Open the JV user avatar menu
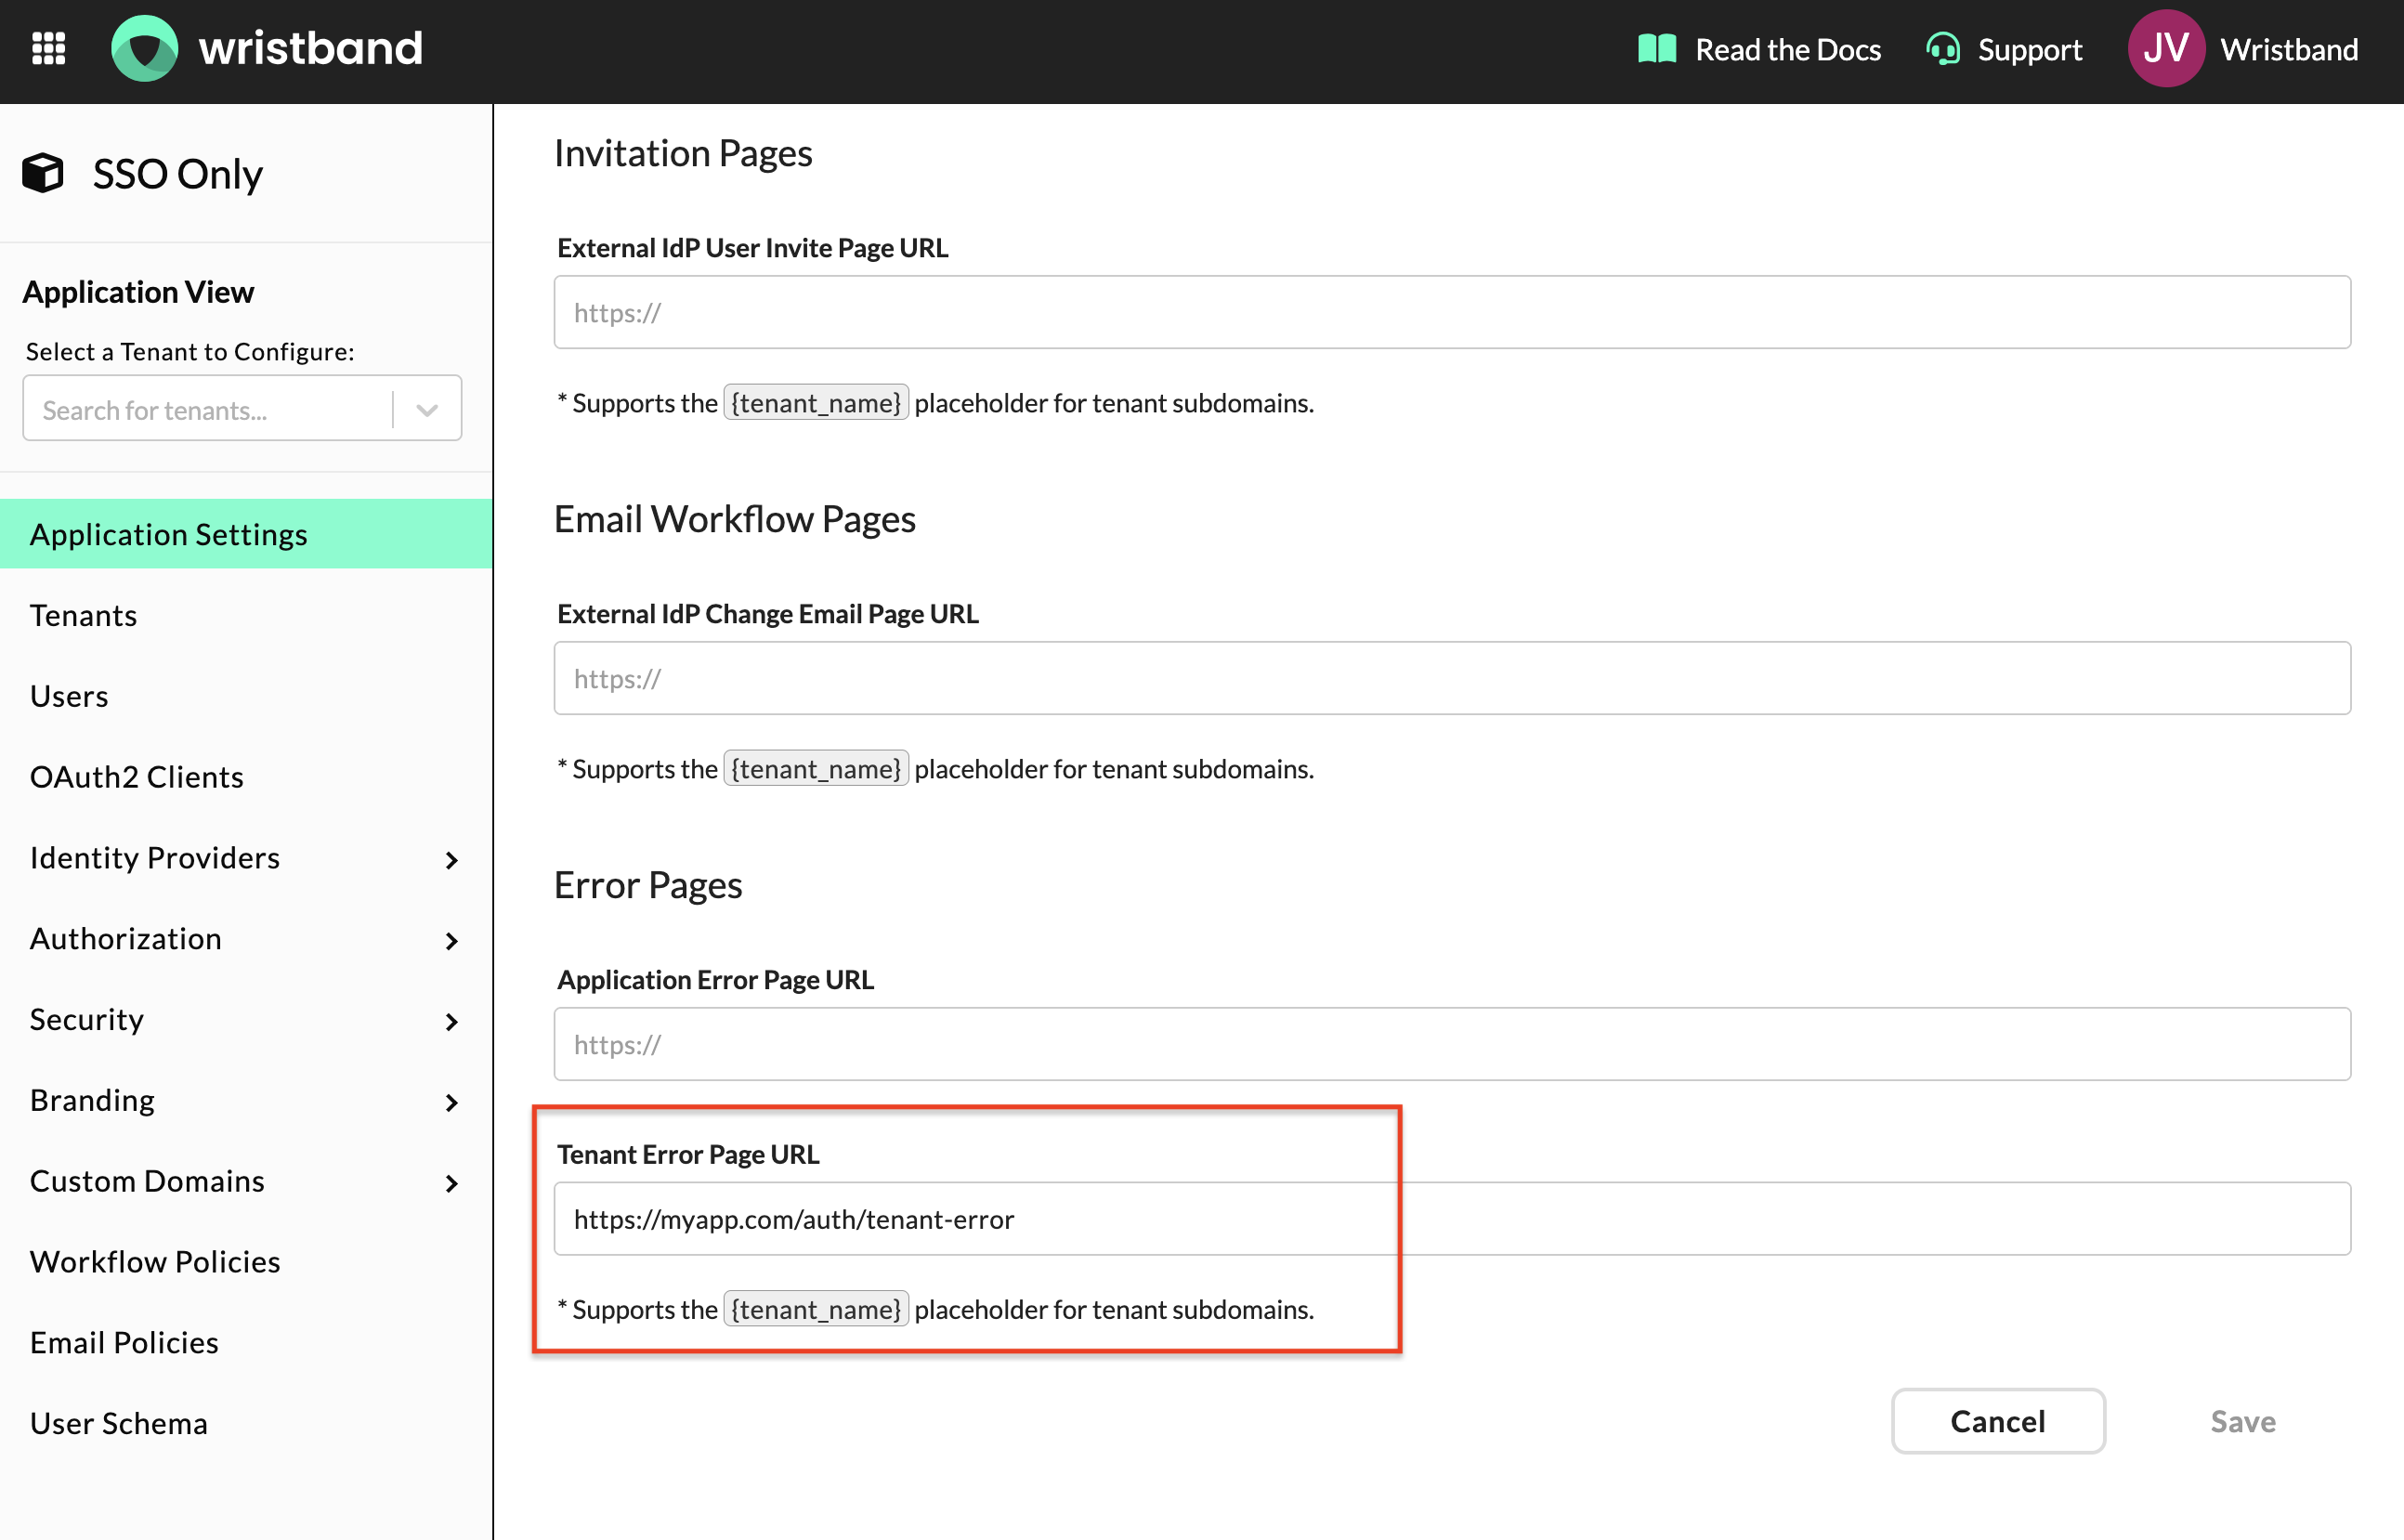Viewport: 2404px width, 1540px height. pos(2165,49)
